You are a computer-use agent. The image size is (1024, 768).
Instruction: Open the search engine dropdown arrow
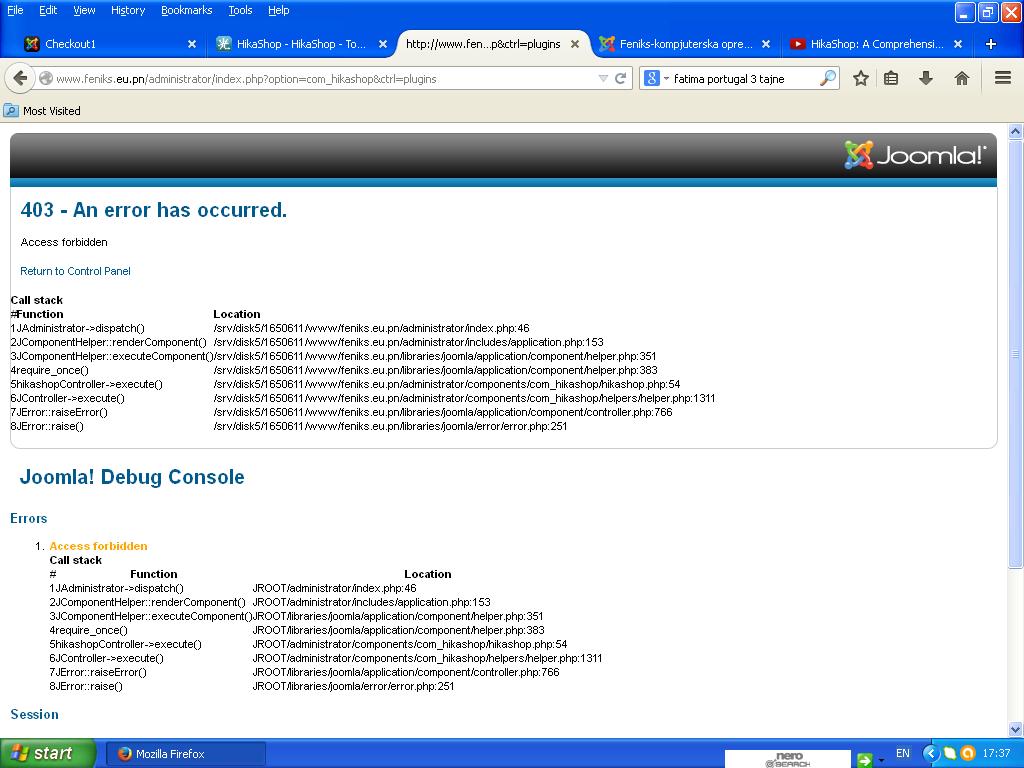[666, 78]
